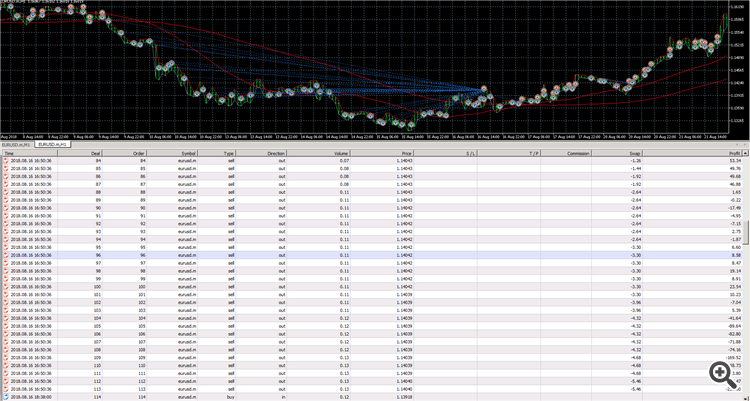Select profit value 23.94 in deal 100 row
Image resolution: width=750 pixels, height=401 pixels.
click(x=736, y=287)
